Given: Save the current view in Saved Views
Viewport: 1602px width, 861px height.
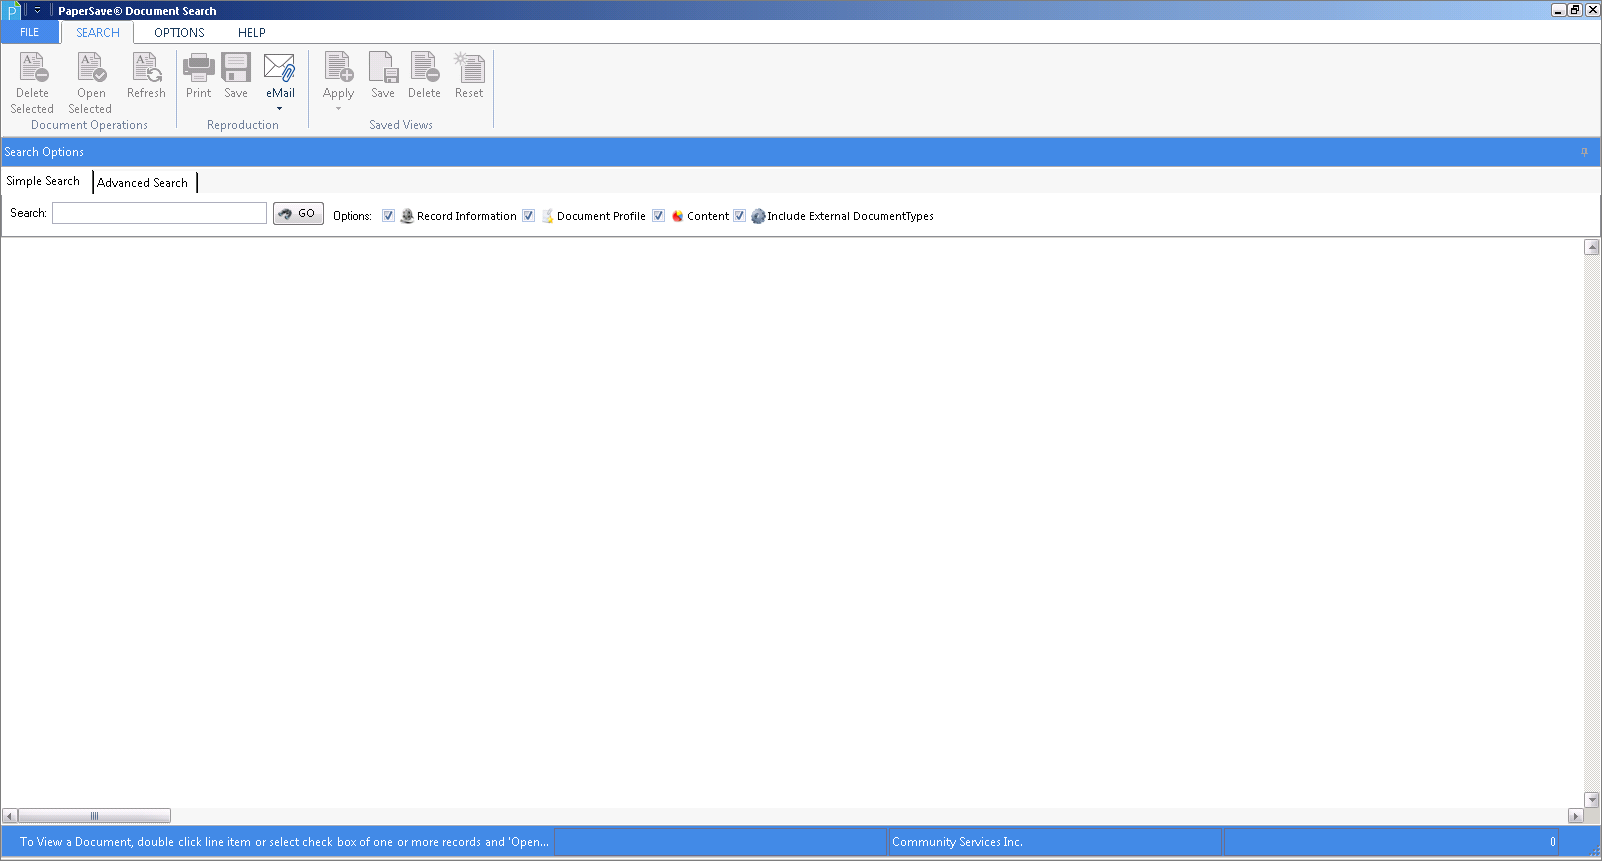Looking at the screenshot, I should click(x=383, y=67).
